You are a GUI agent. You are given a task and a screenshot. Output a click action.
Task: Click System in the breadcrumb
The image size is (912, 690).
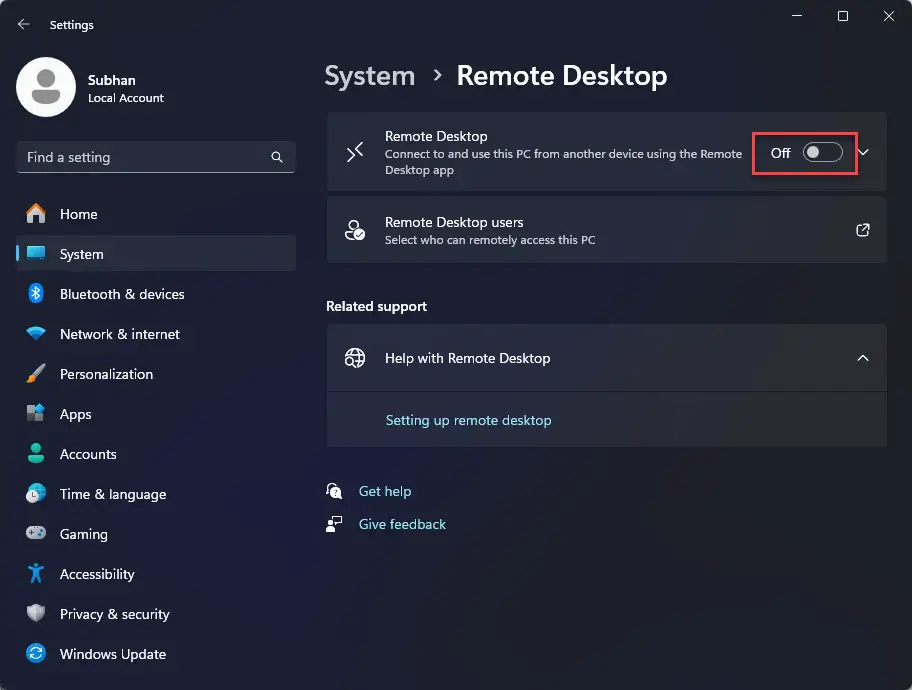click(369, 76)
